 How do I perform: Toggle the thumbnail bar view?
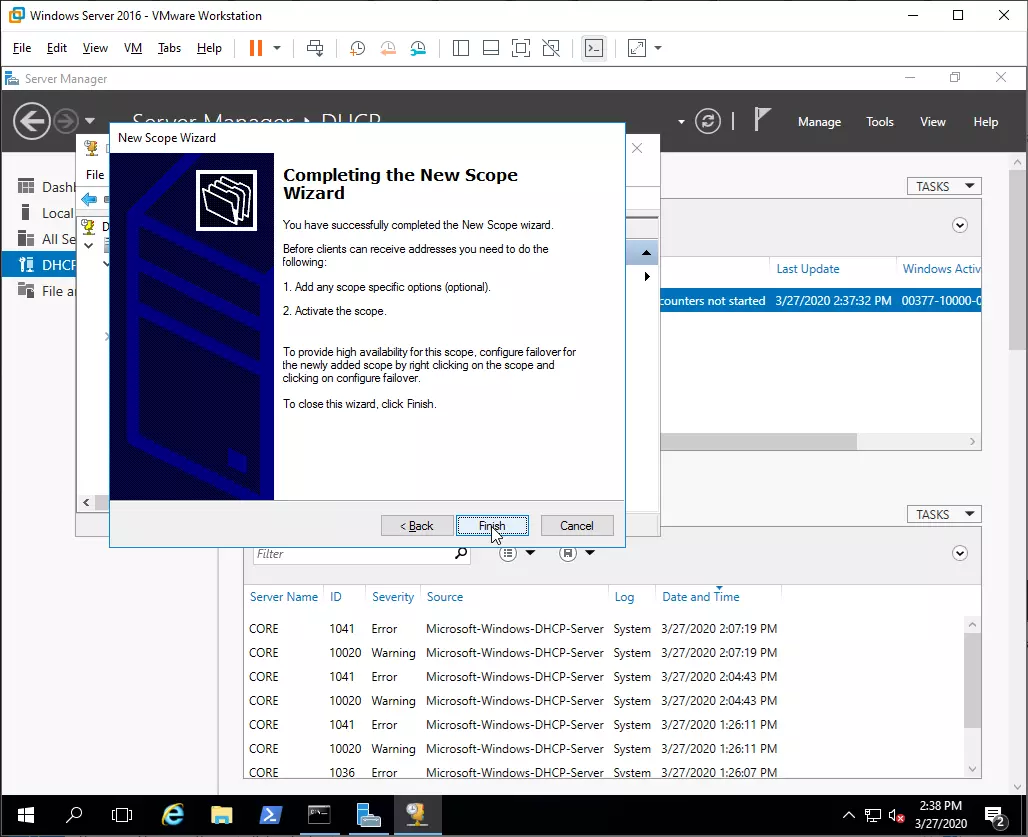tap(490, 48)
